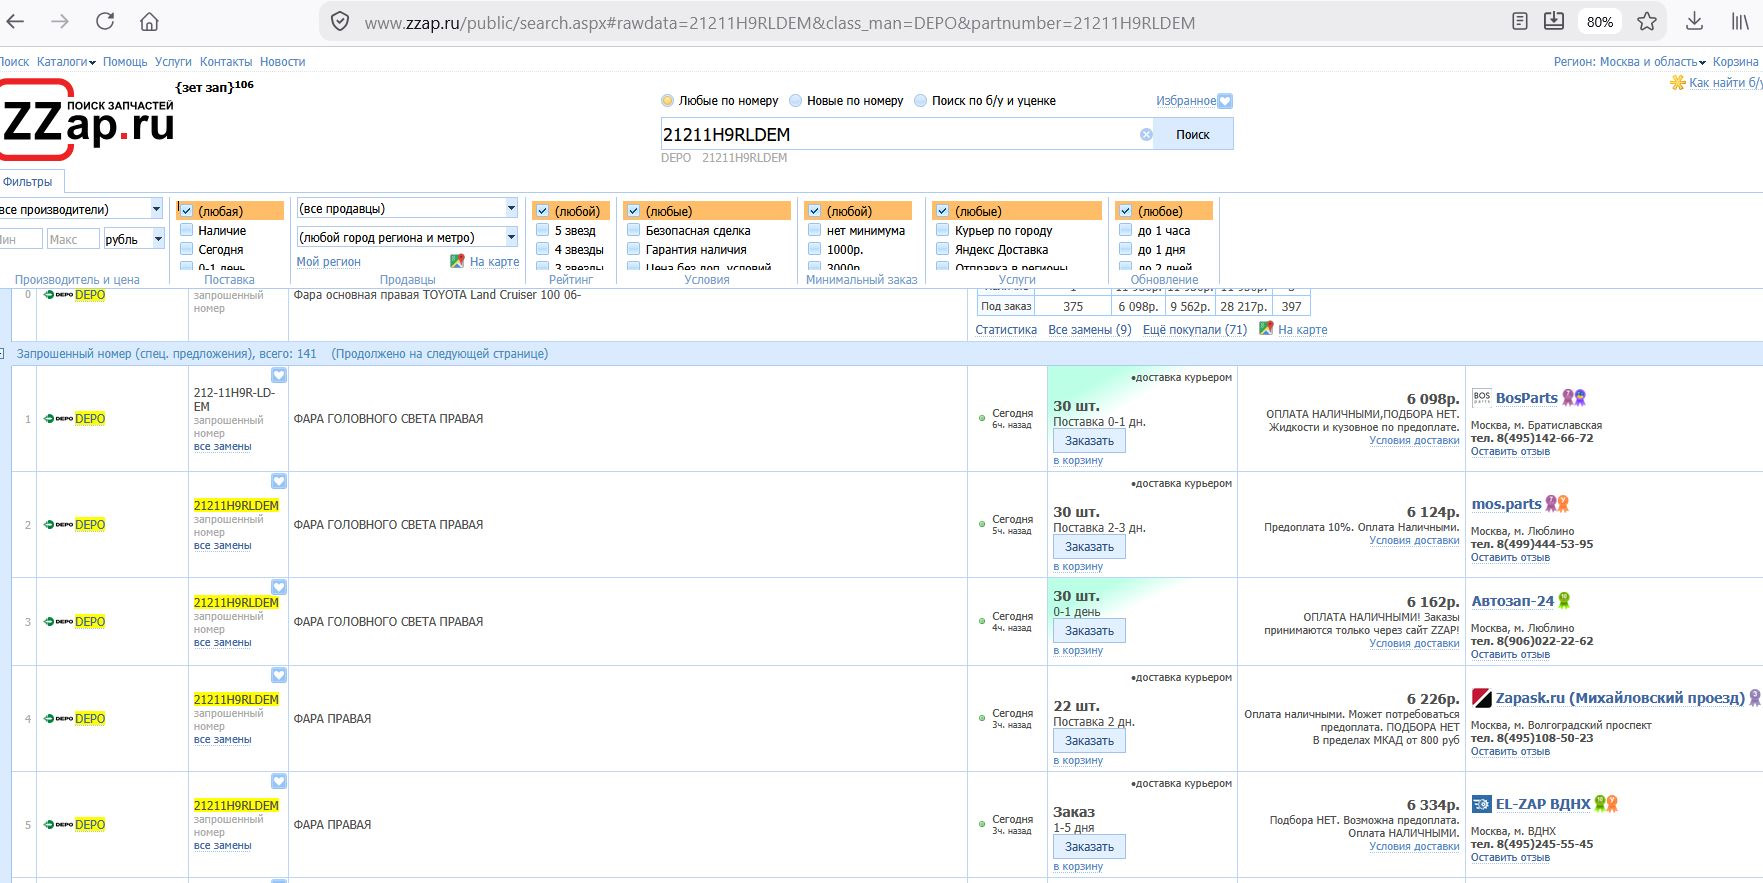Click favorite heart icon for Автозап-24 row
This screenshot has width=1763, height=883.
tap(279, 587)
